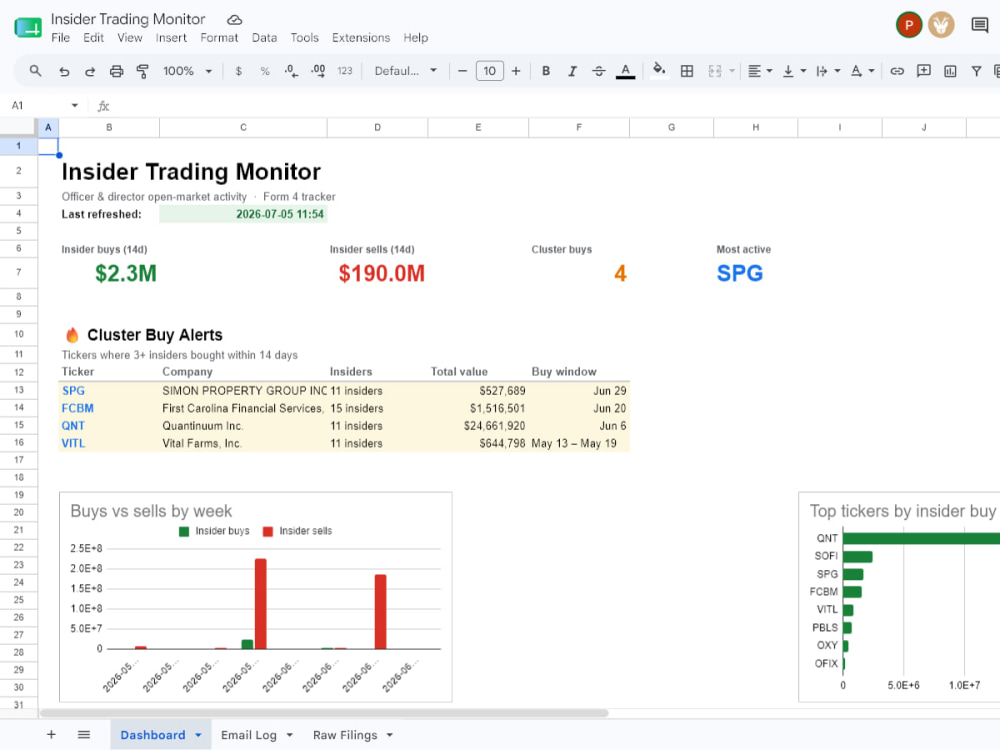Open the all sheets list
The width and height of the screenshot is (1000, 750).
(84, 735)
